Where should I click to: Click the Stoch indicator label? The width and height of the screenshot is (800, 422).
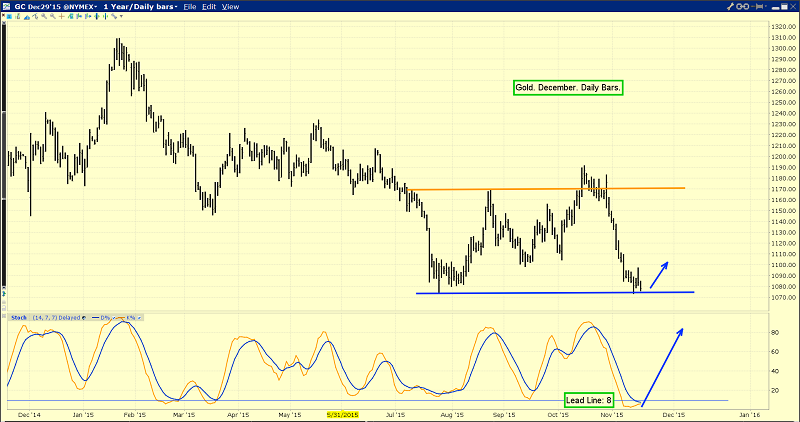[x=17, y=316]
